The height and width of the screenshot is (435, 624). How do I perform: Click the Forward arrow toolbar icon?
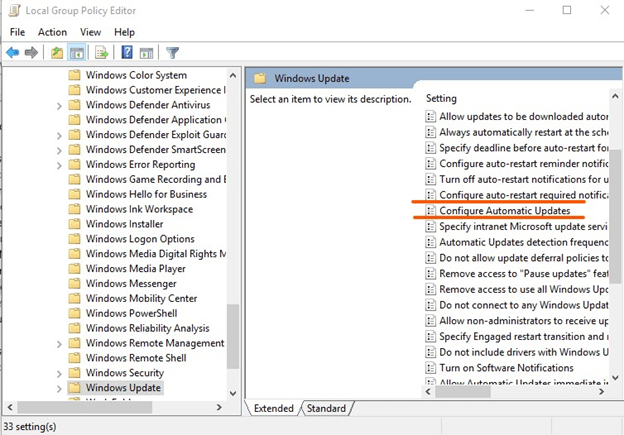(x=31, y=53)
